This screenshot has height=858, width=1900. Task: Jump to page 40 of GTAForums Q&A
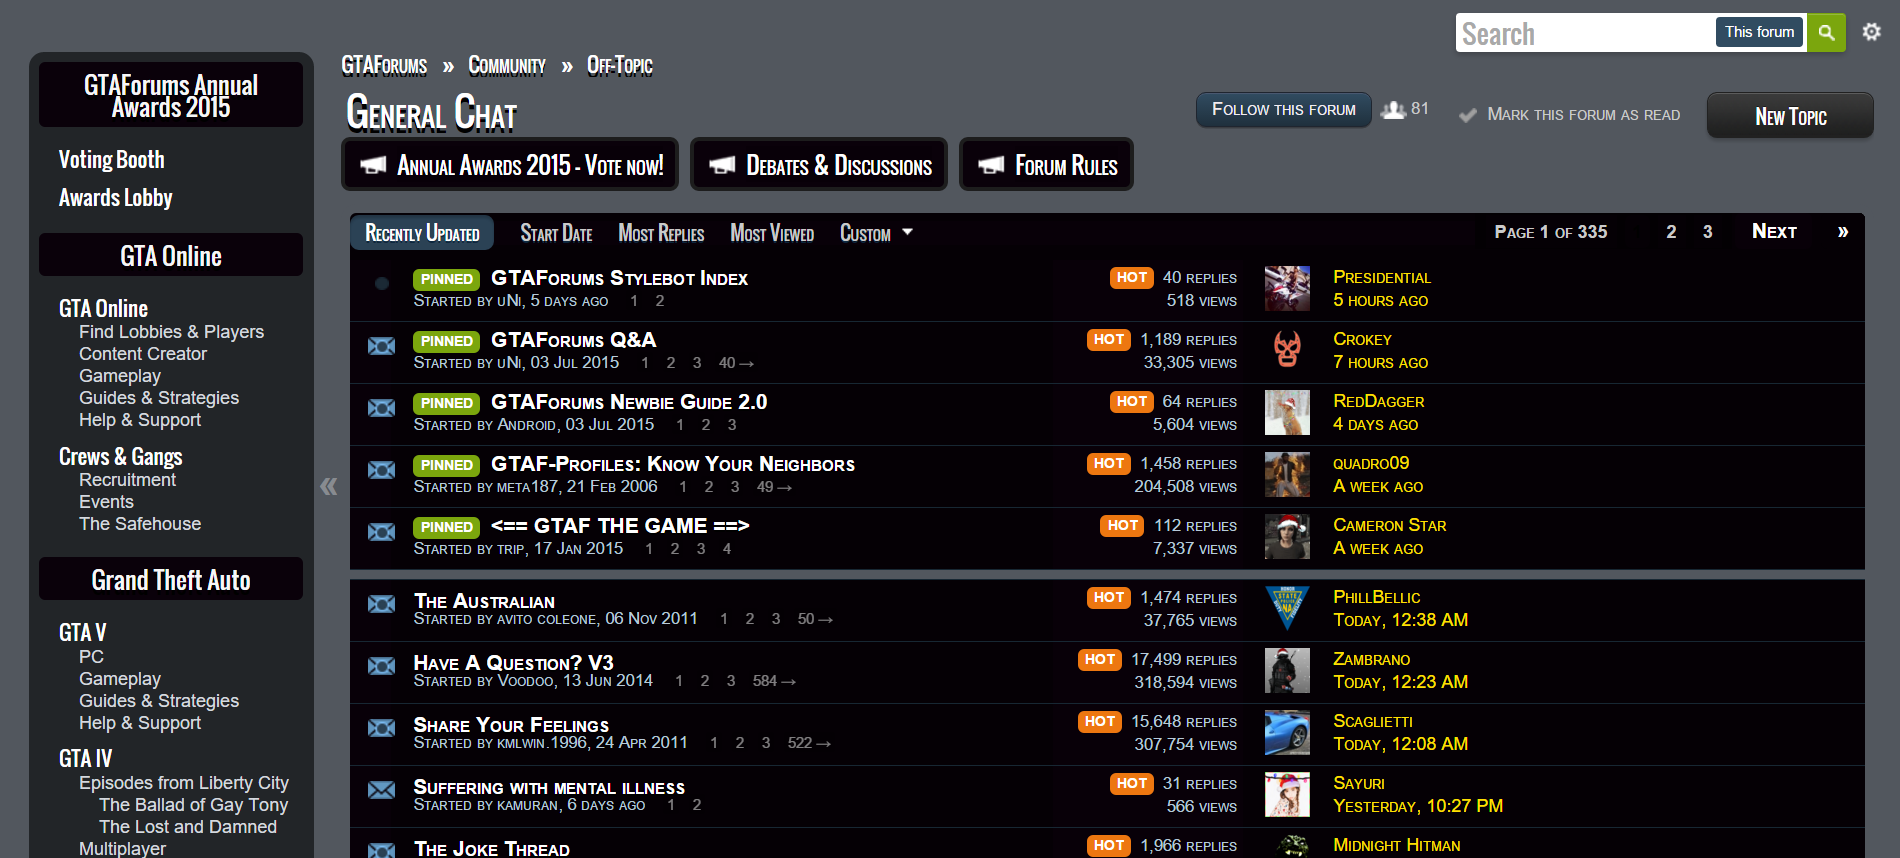tap(735, 363)
